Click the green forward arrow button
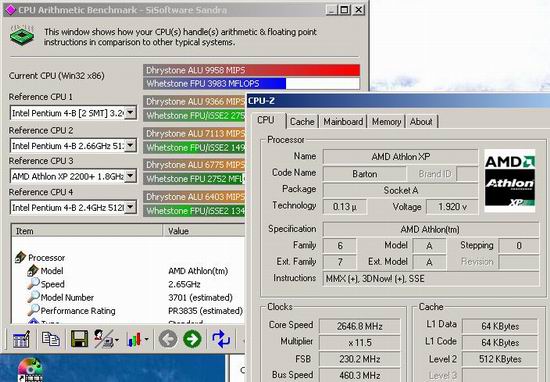Image resolution: width=550 pixels, height=382 pixels. (x=192, y=339)
